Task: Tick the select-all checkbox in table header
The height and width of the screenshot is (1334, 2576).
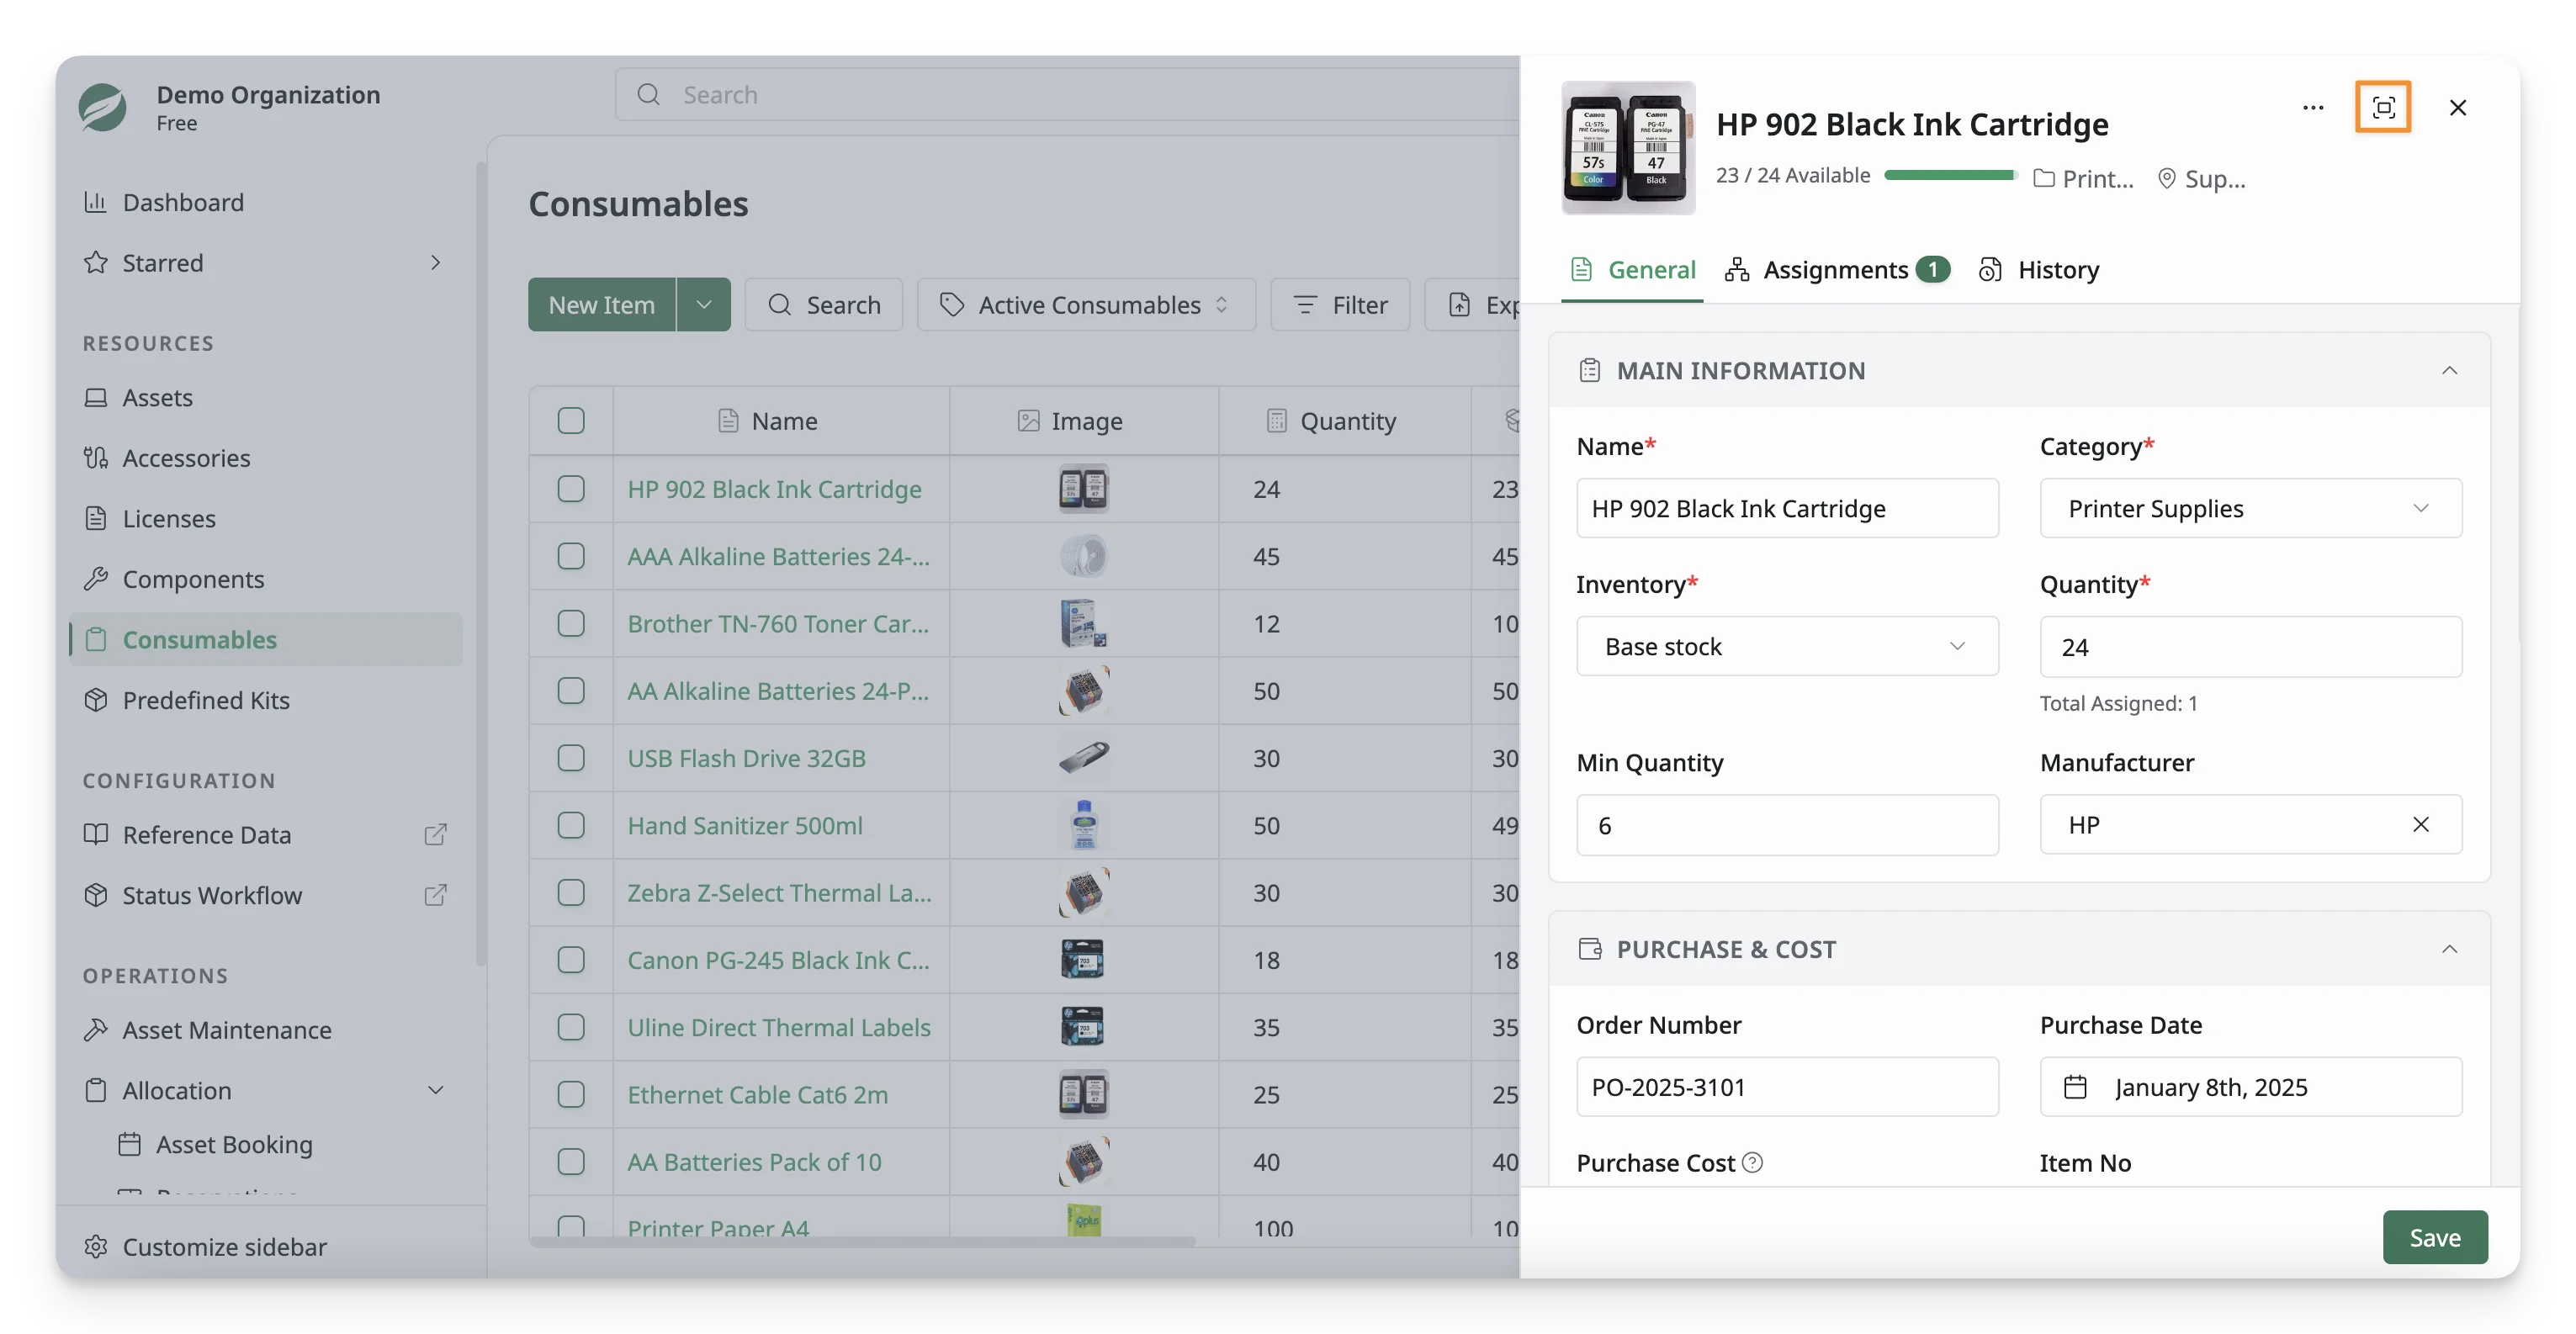Action: point(571,420)
